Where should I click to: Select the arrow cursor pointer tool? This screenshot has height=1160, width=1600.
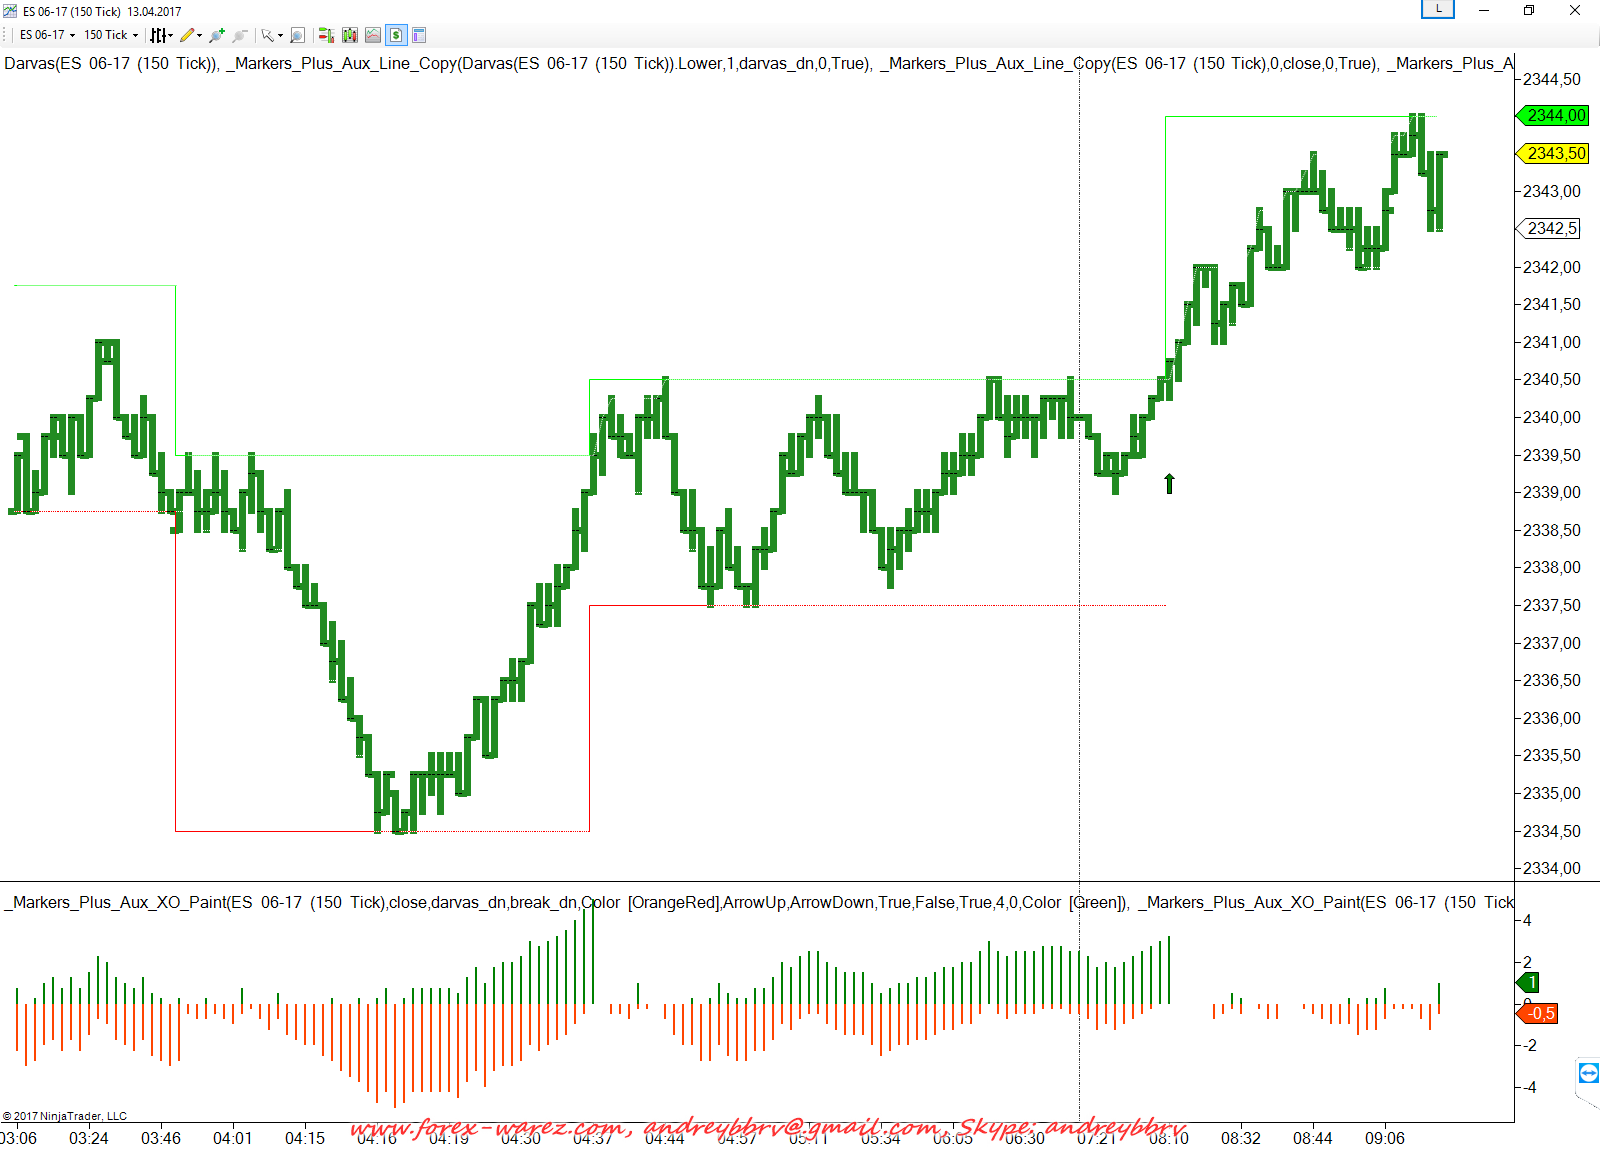click(x=270, y=35)
